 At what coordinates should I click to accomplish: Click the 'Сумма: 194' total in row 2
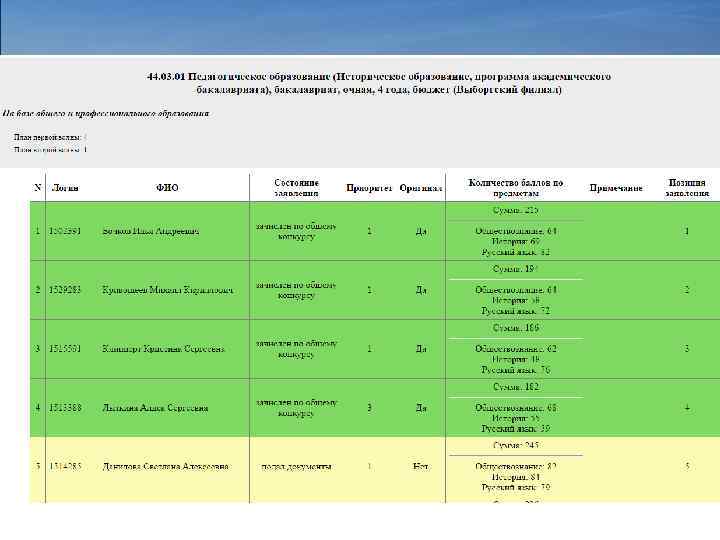515,269
